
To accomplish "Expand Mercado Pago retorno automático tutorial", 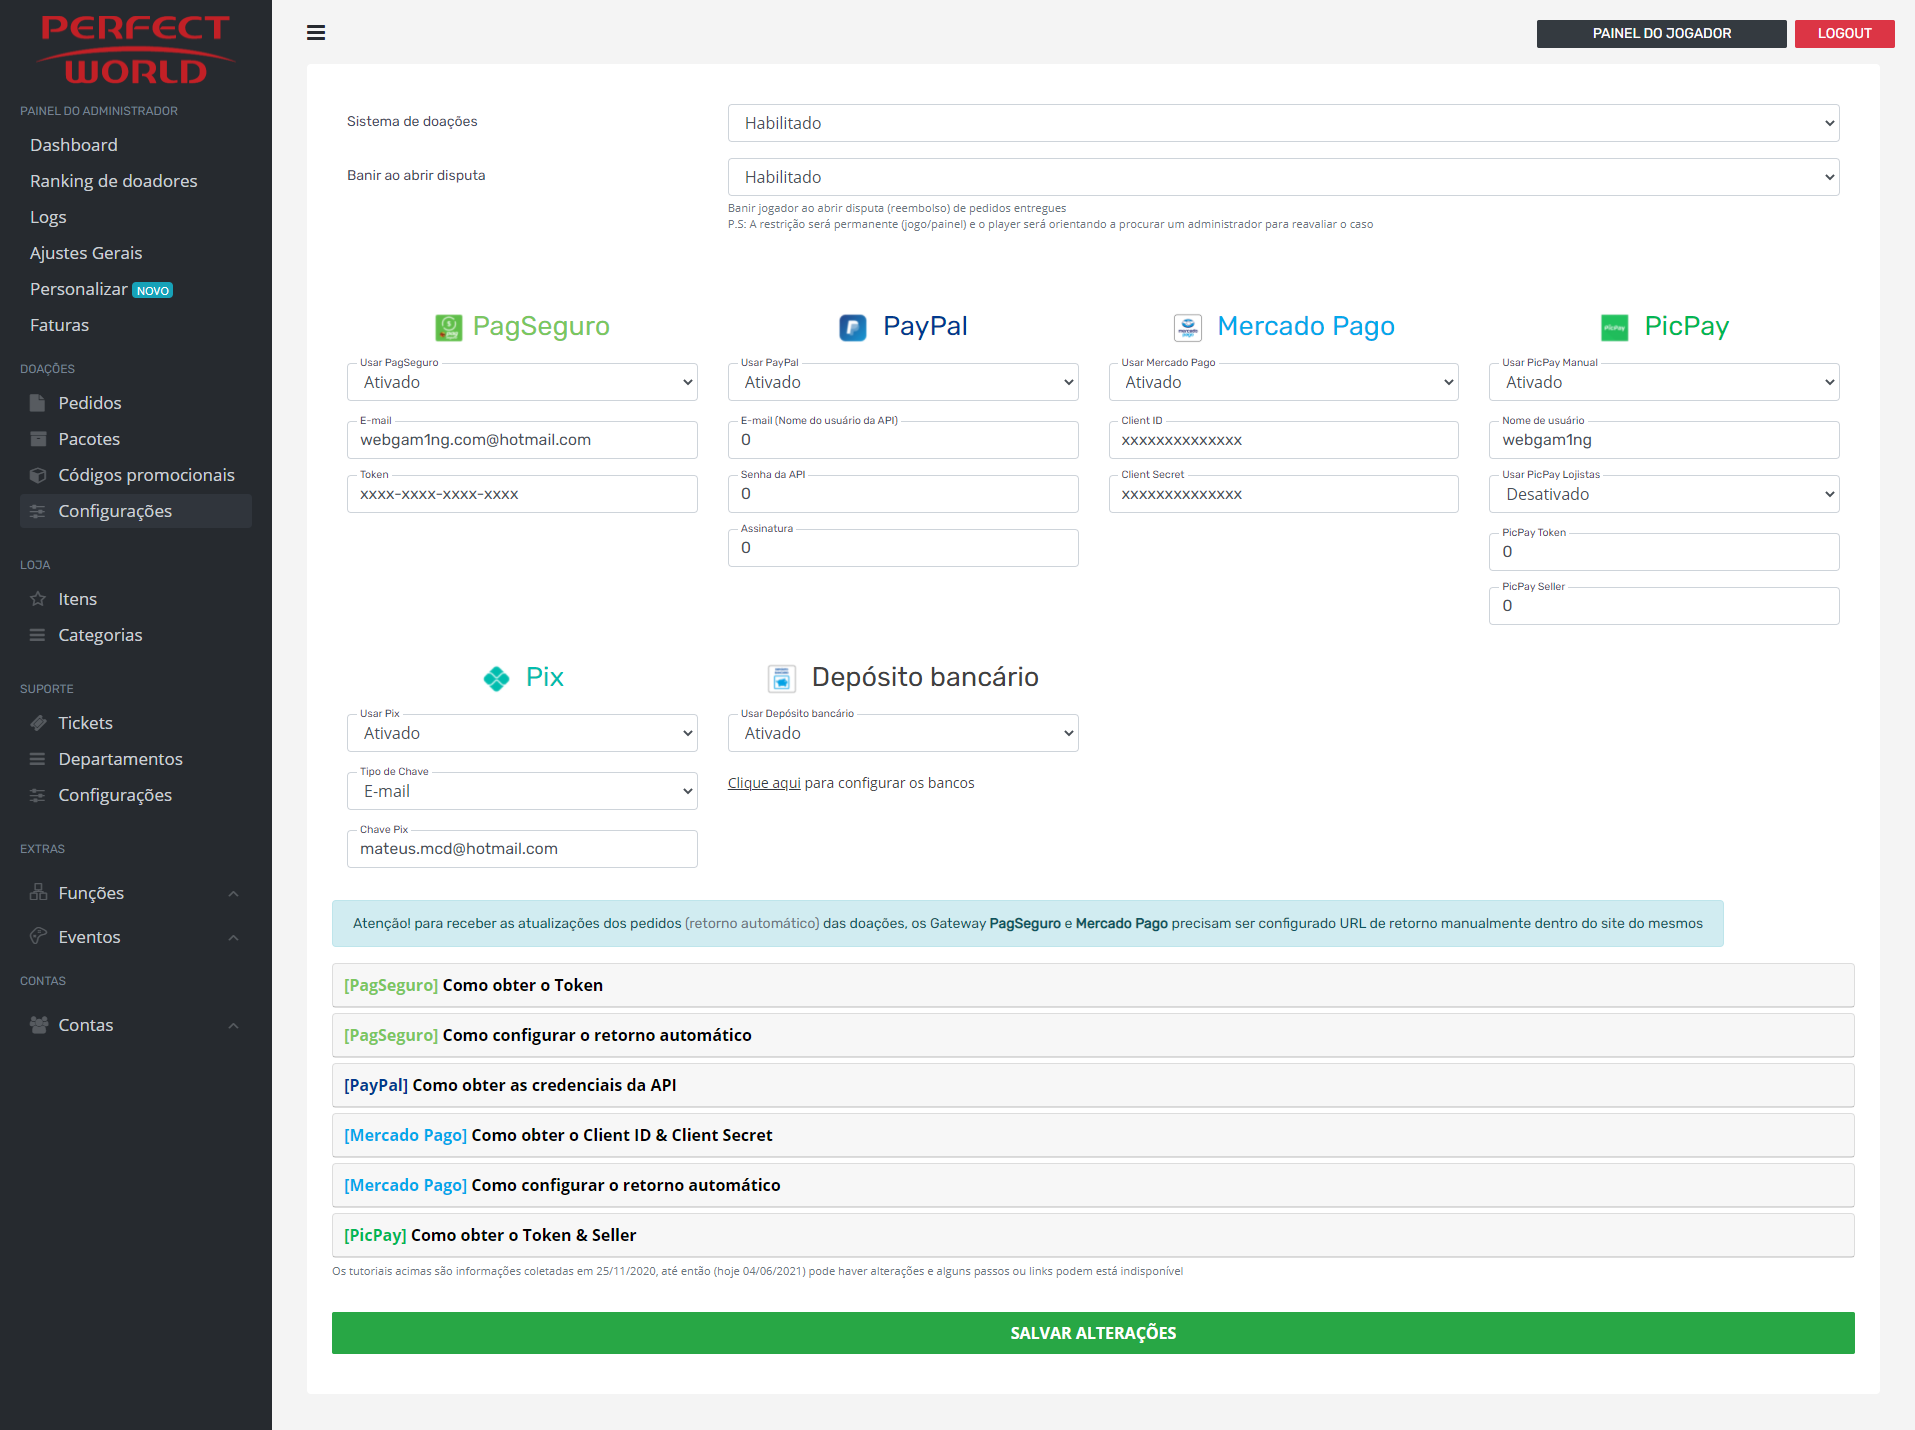I will 1093,1185.
